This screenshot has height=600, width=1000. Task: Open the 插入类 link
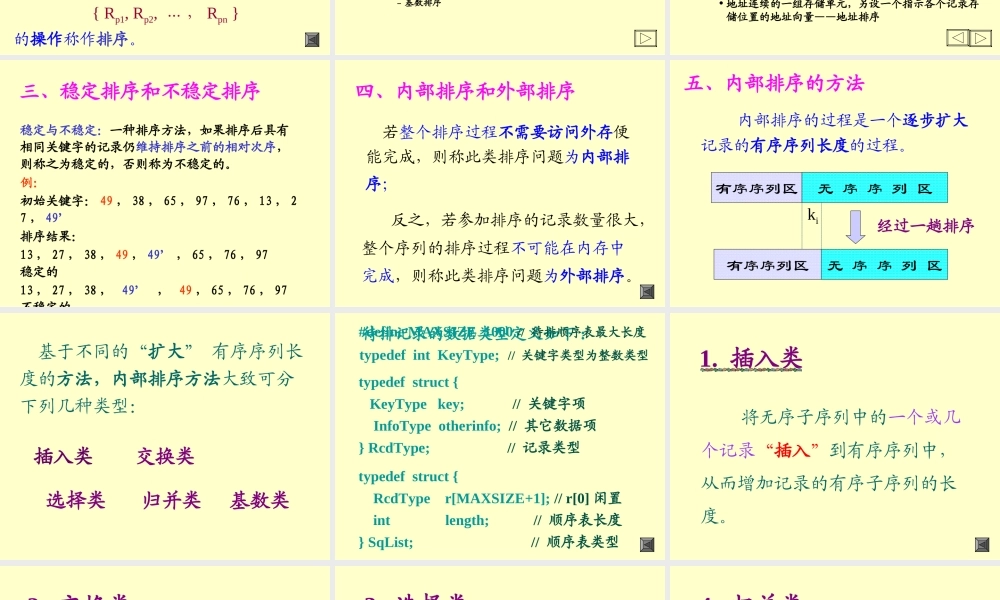tap(63, 456)
